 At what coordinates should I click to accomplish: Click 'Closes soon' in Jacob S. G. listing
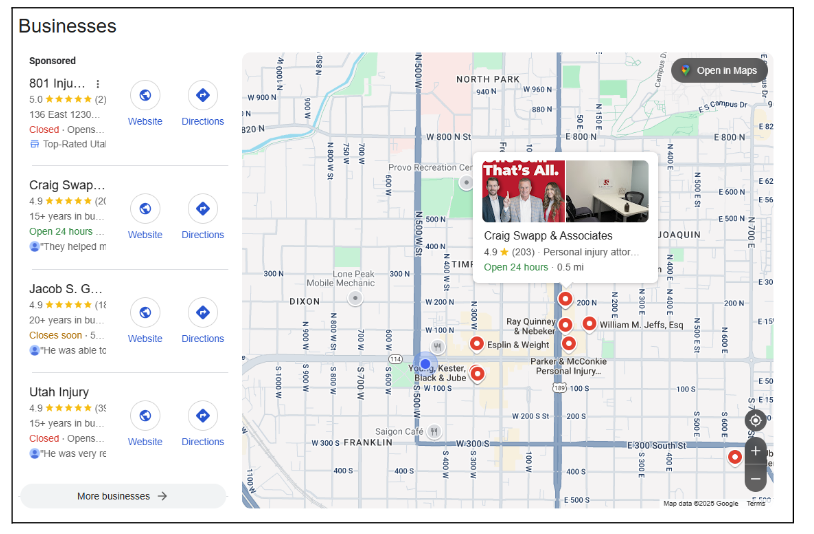[56, 335]
